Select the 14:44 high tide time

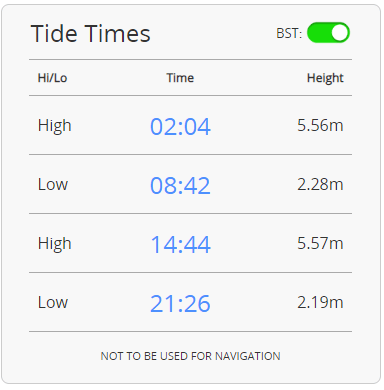click(x=180, y=245)
